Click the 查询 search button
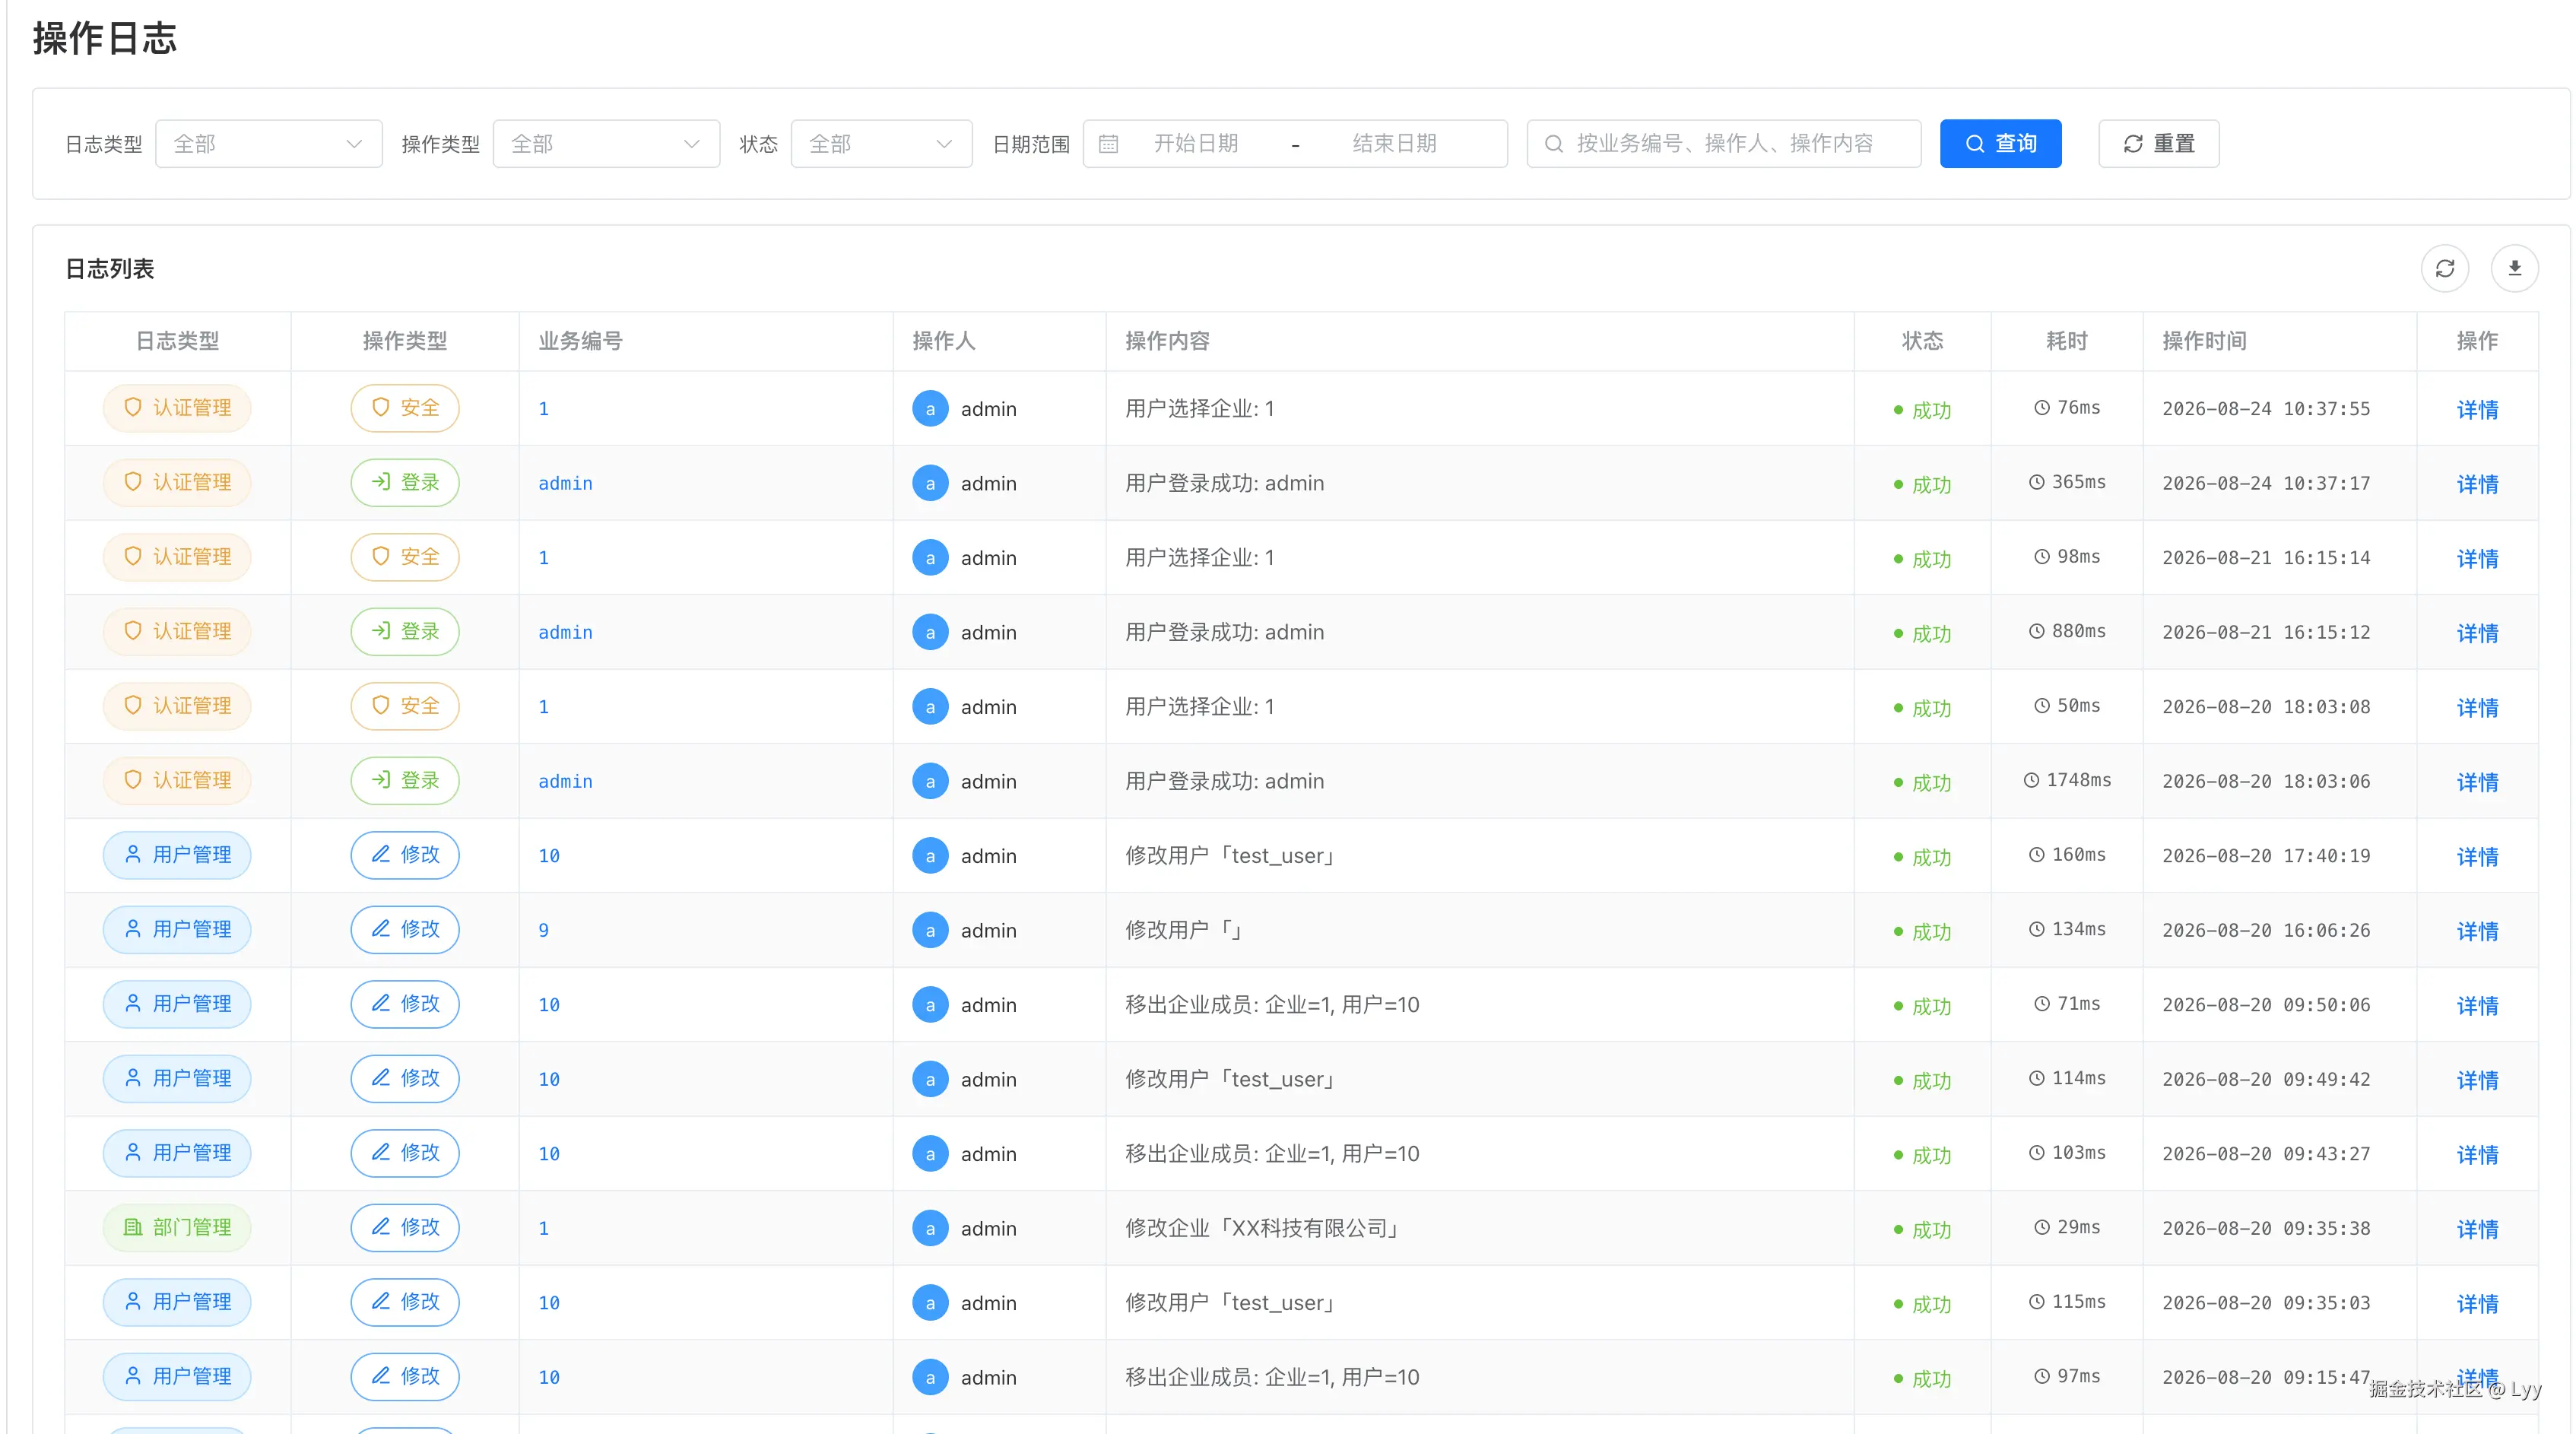The height and width of the screenshot is (1434, 2576). [x=2000, y=144]
